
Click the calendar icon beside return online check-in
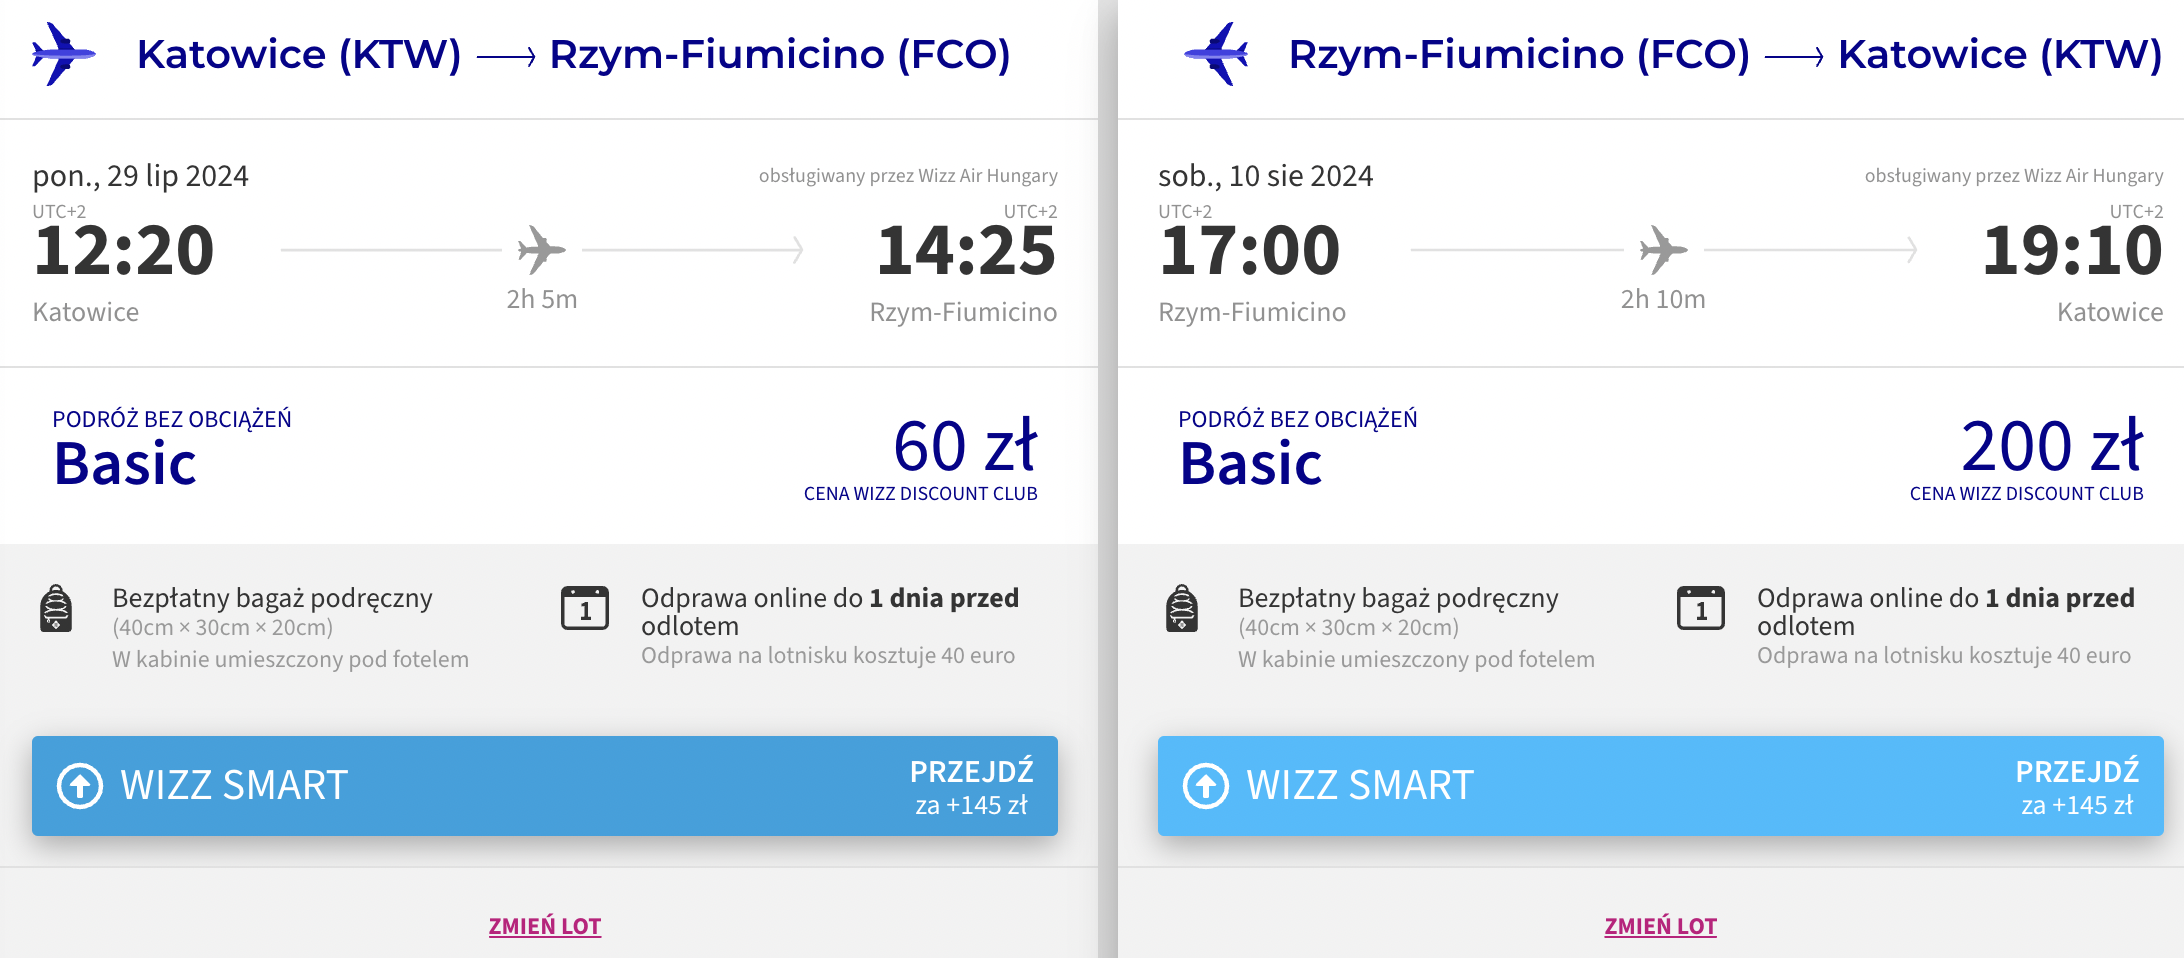[1701, 608]
